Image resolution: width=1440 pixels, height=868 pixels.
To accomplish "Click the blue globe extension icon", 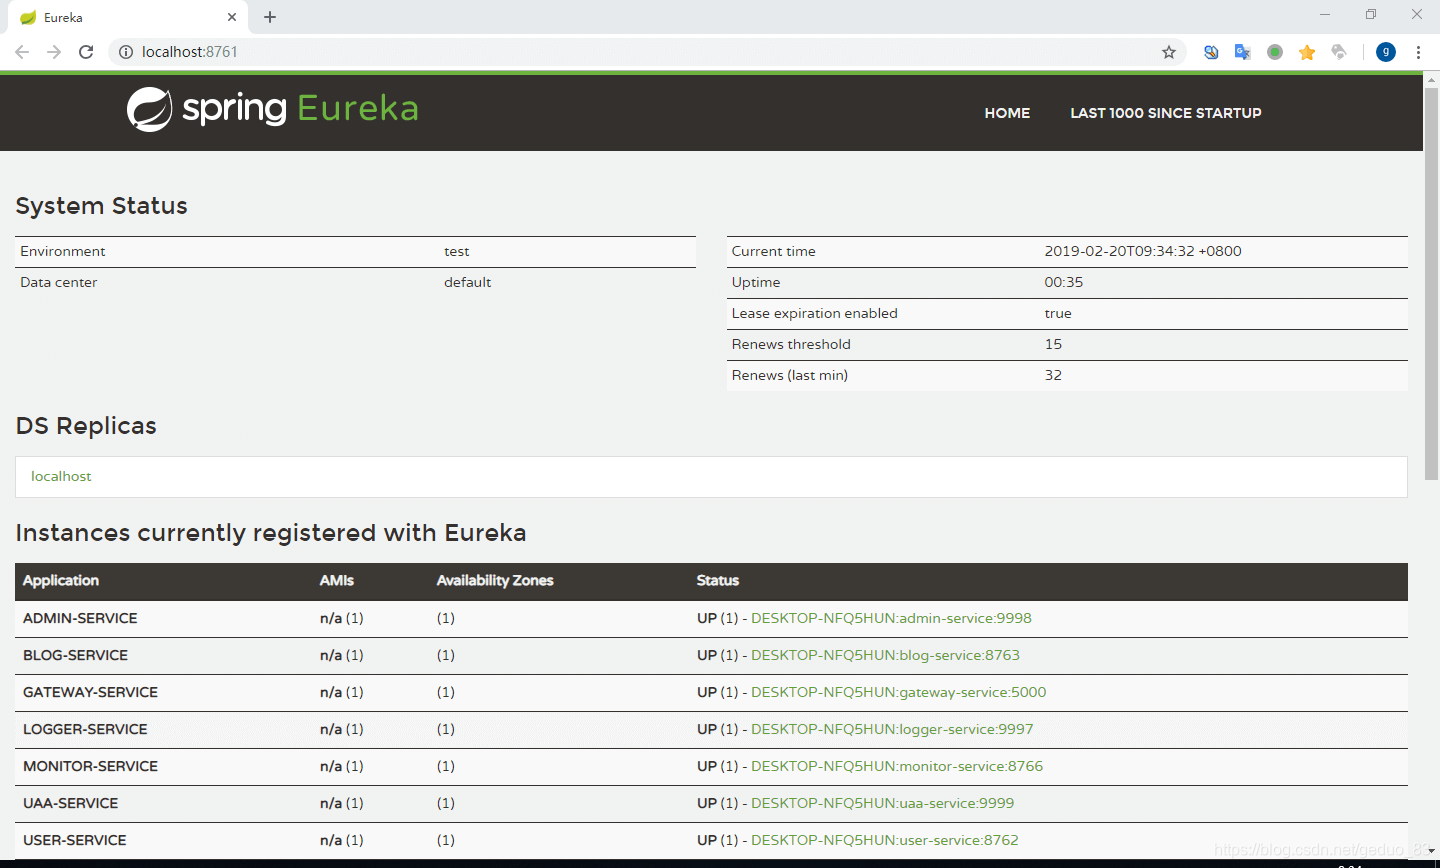I will [1211, 52].
